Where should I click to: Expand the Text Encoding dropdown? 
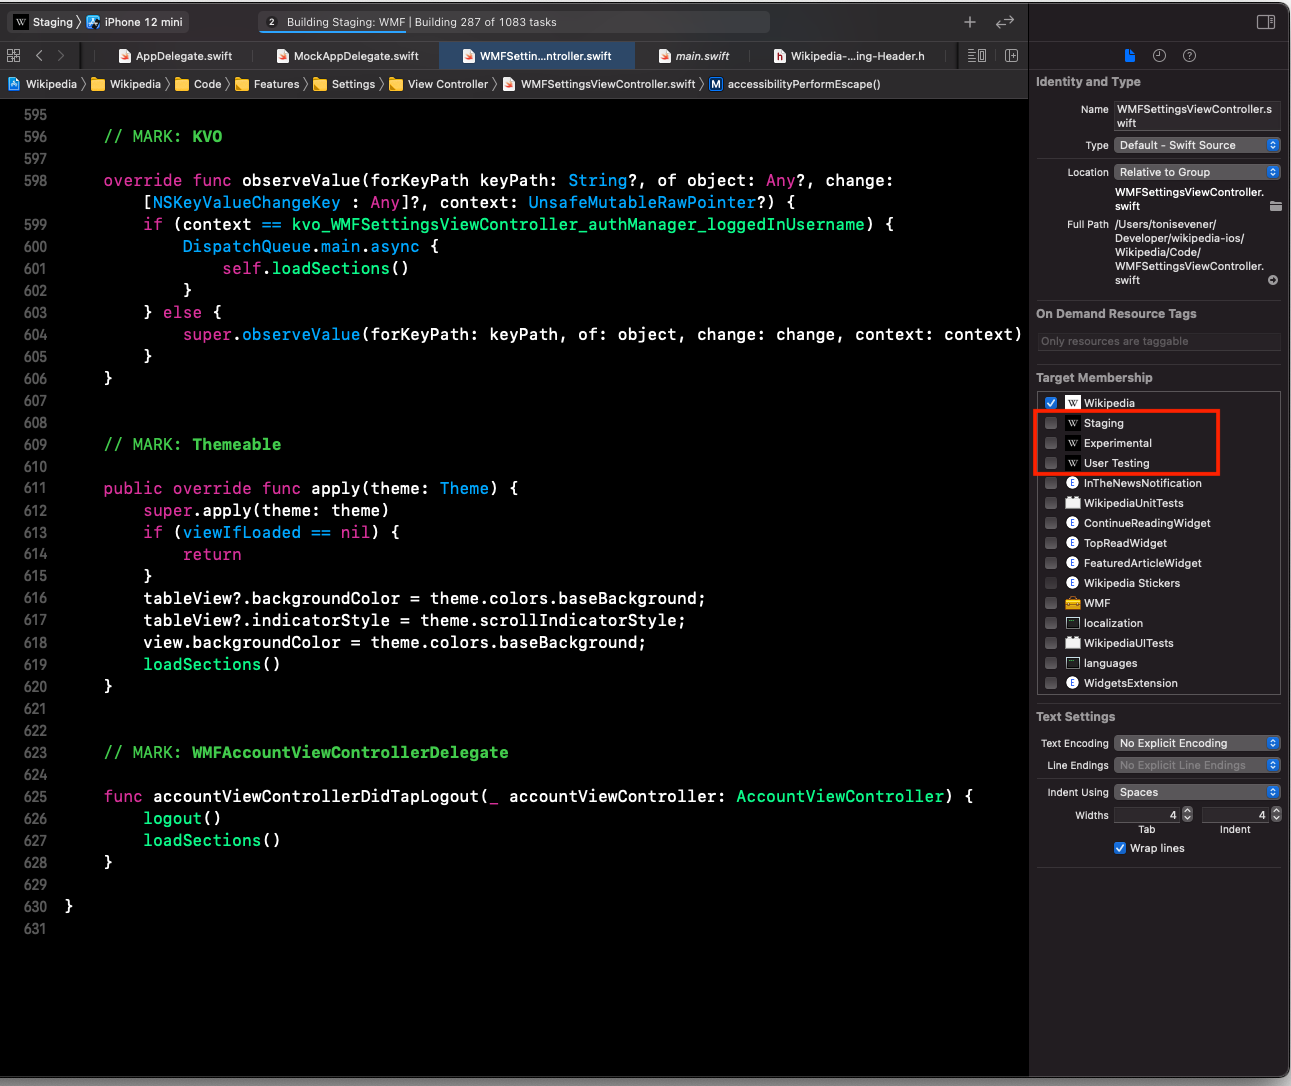pos(1197,743)
